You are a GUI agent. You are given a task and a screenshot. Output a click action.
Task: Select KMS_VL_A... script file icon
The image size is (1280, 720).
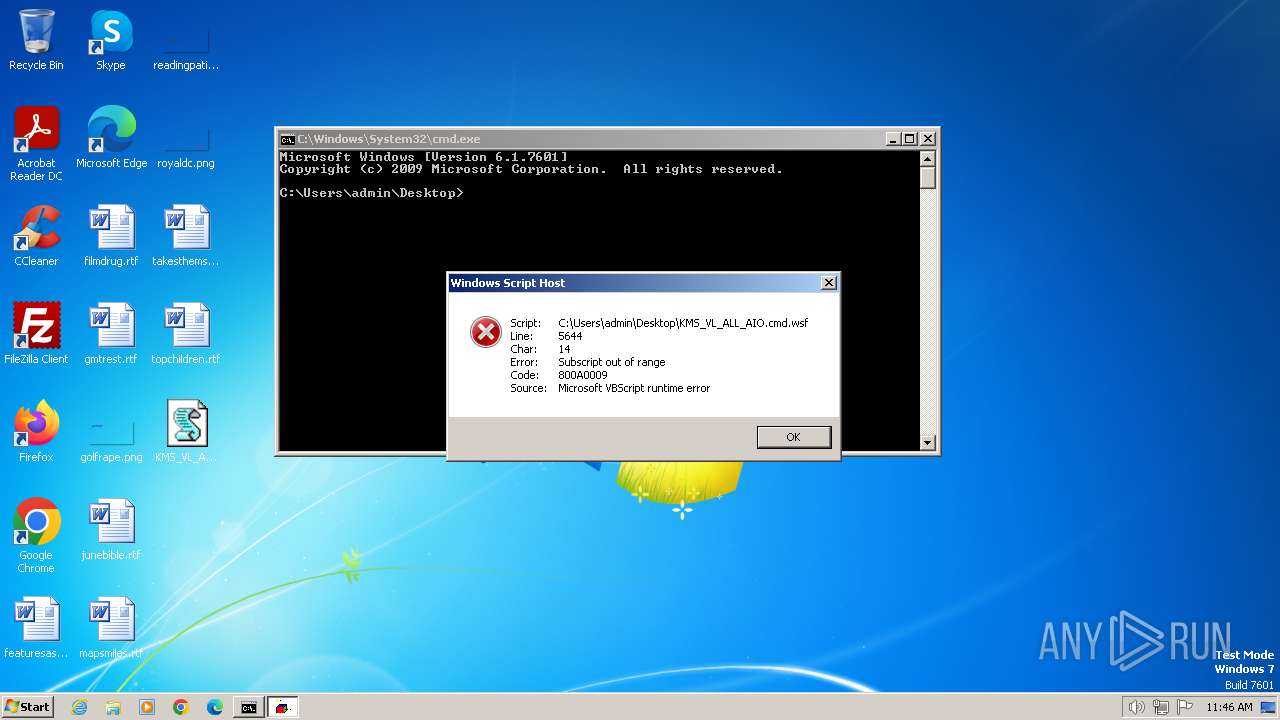tap(186, 432)
